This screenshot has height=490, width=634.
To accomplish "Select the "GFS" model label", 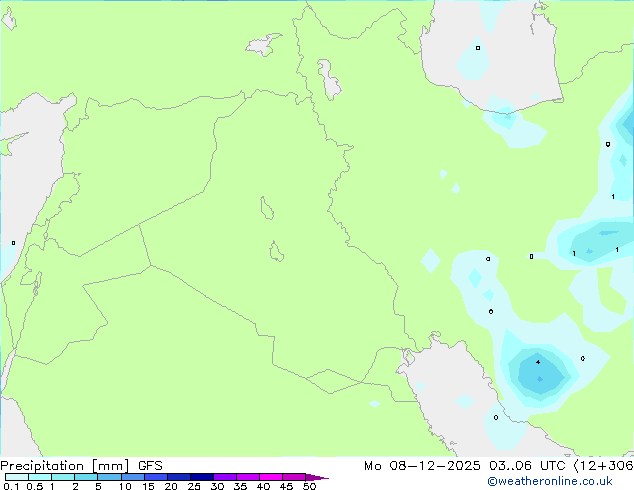I will coord(150,466).
